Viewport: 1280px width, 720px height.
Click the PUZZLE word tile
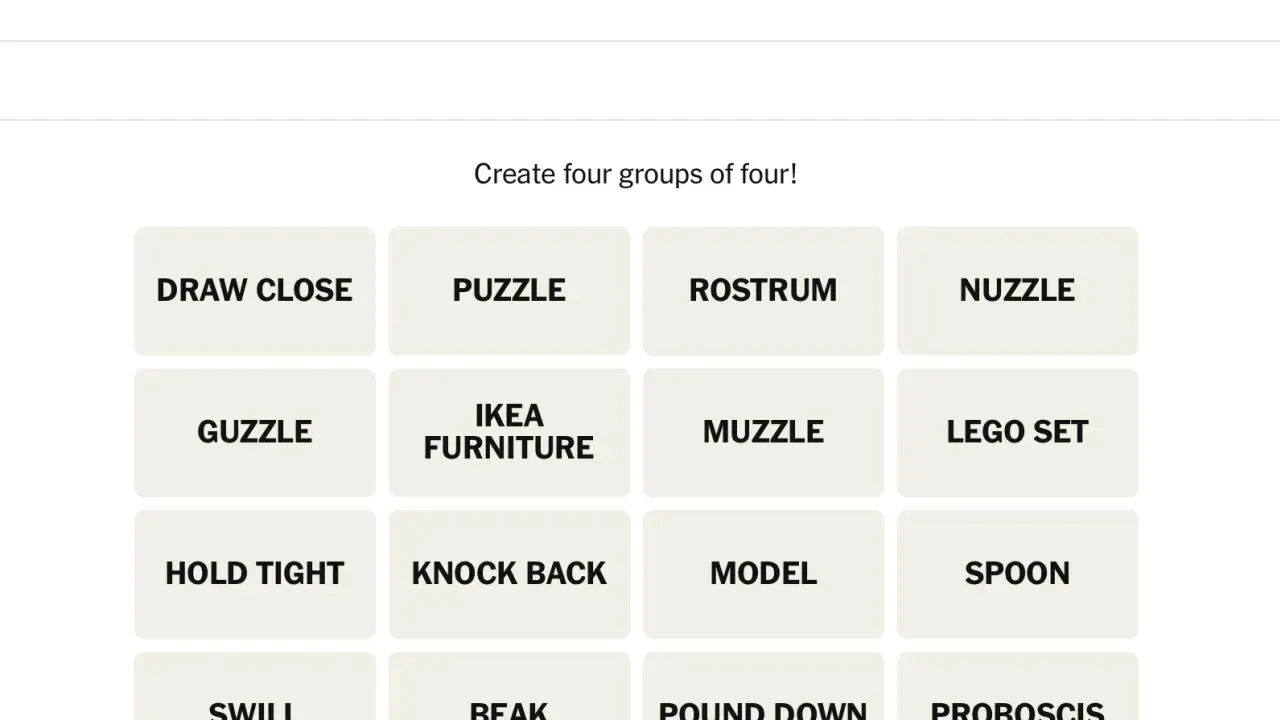click(x=509, y=291)
